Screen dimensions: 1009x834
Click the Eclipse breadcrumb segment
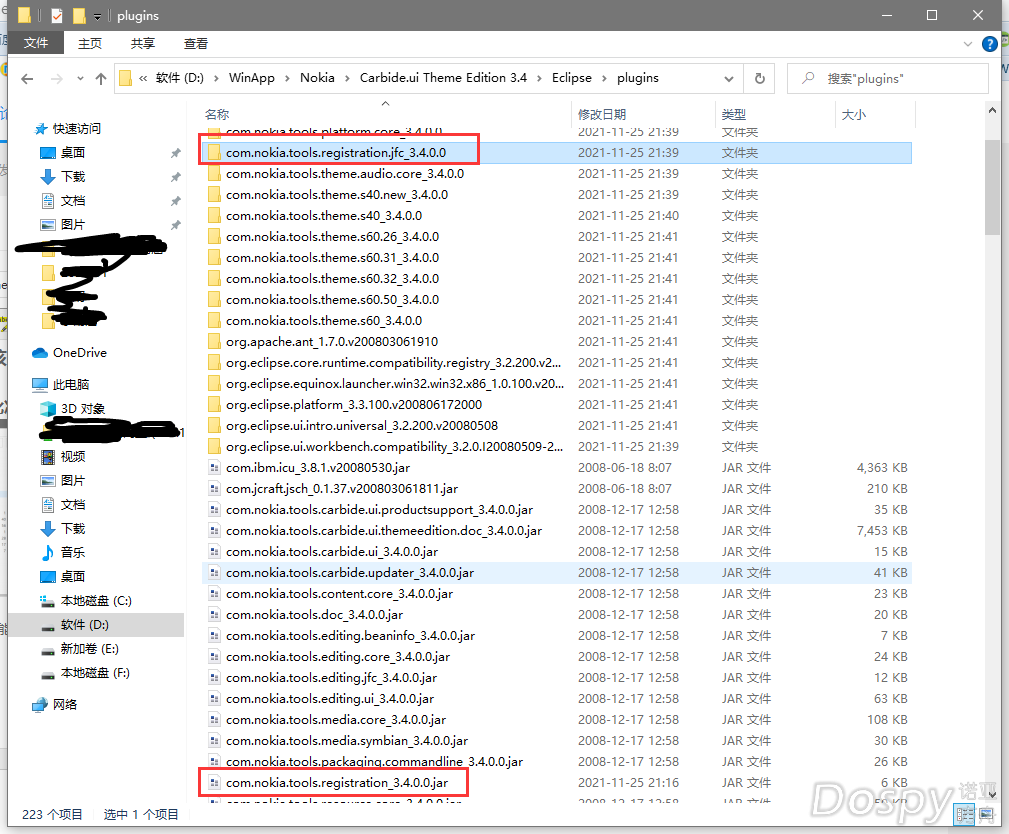coord(571,78)
